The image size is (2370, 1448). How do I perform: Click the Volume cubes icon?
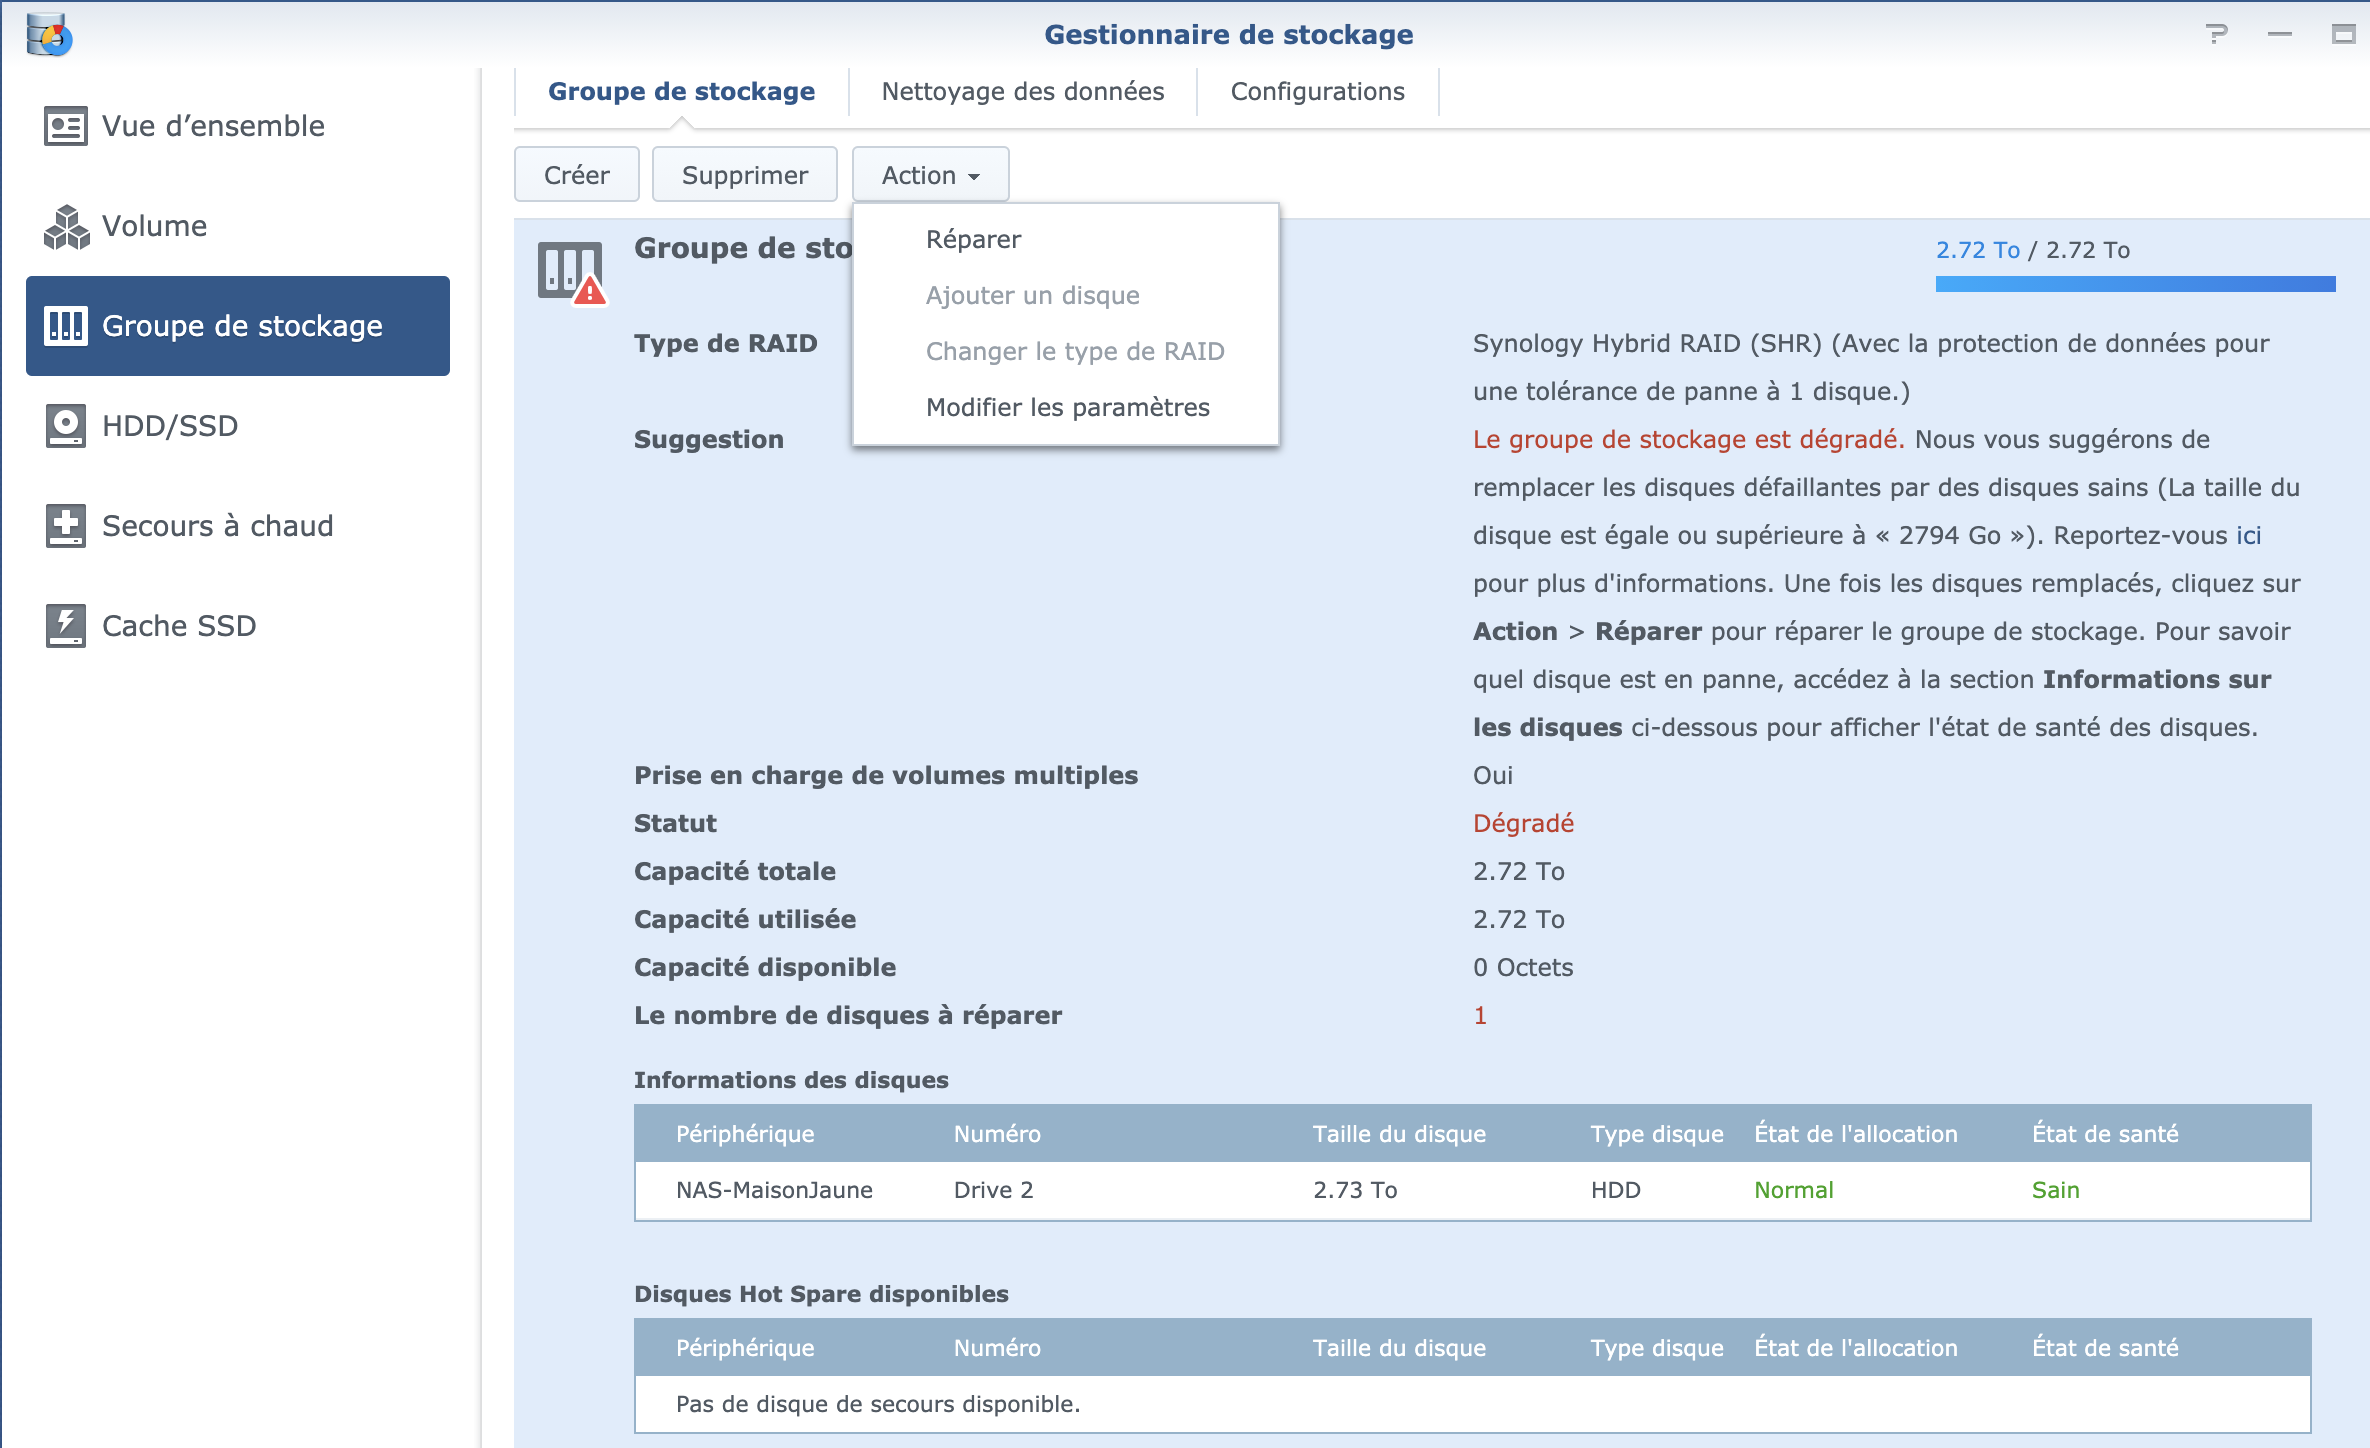coord(66,226)
